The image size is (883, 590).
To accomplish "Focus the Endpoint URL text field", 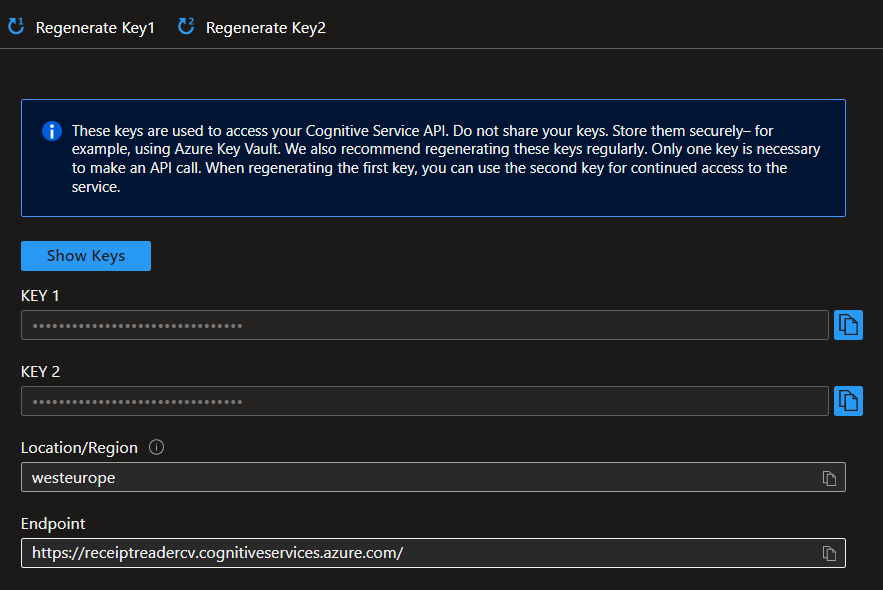I will point(420,553).
